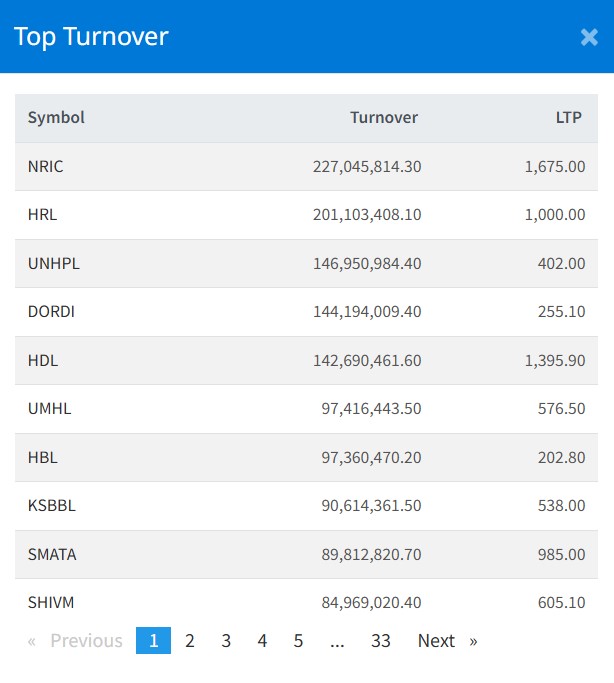Jump to last page 33
Image resolution: width=614 pixels, height=683 pixels.
click(380, 641)
